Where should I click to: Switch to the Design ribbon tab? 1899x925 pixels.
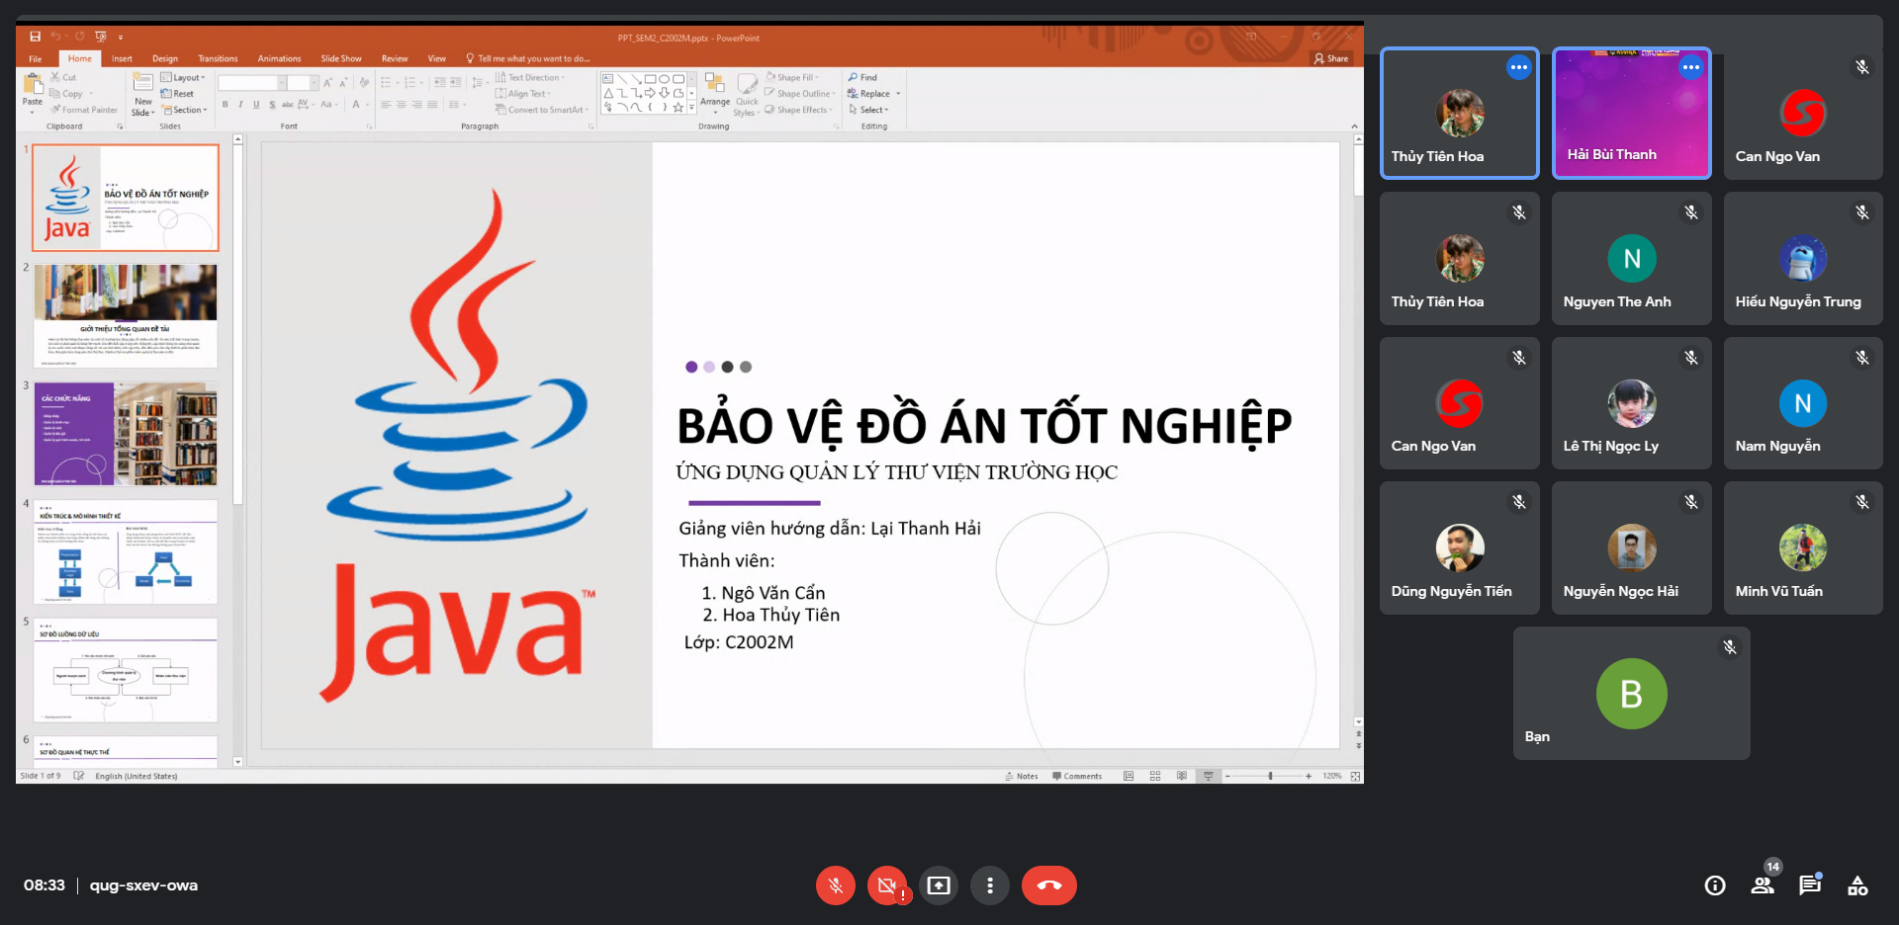click(x=165, y=59)
